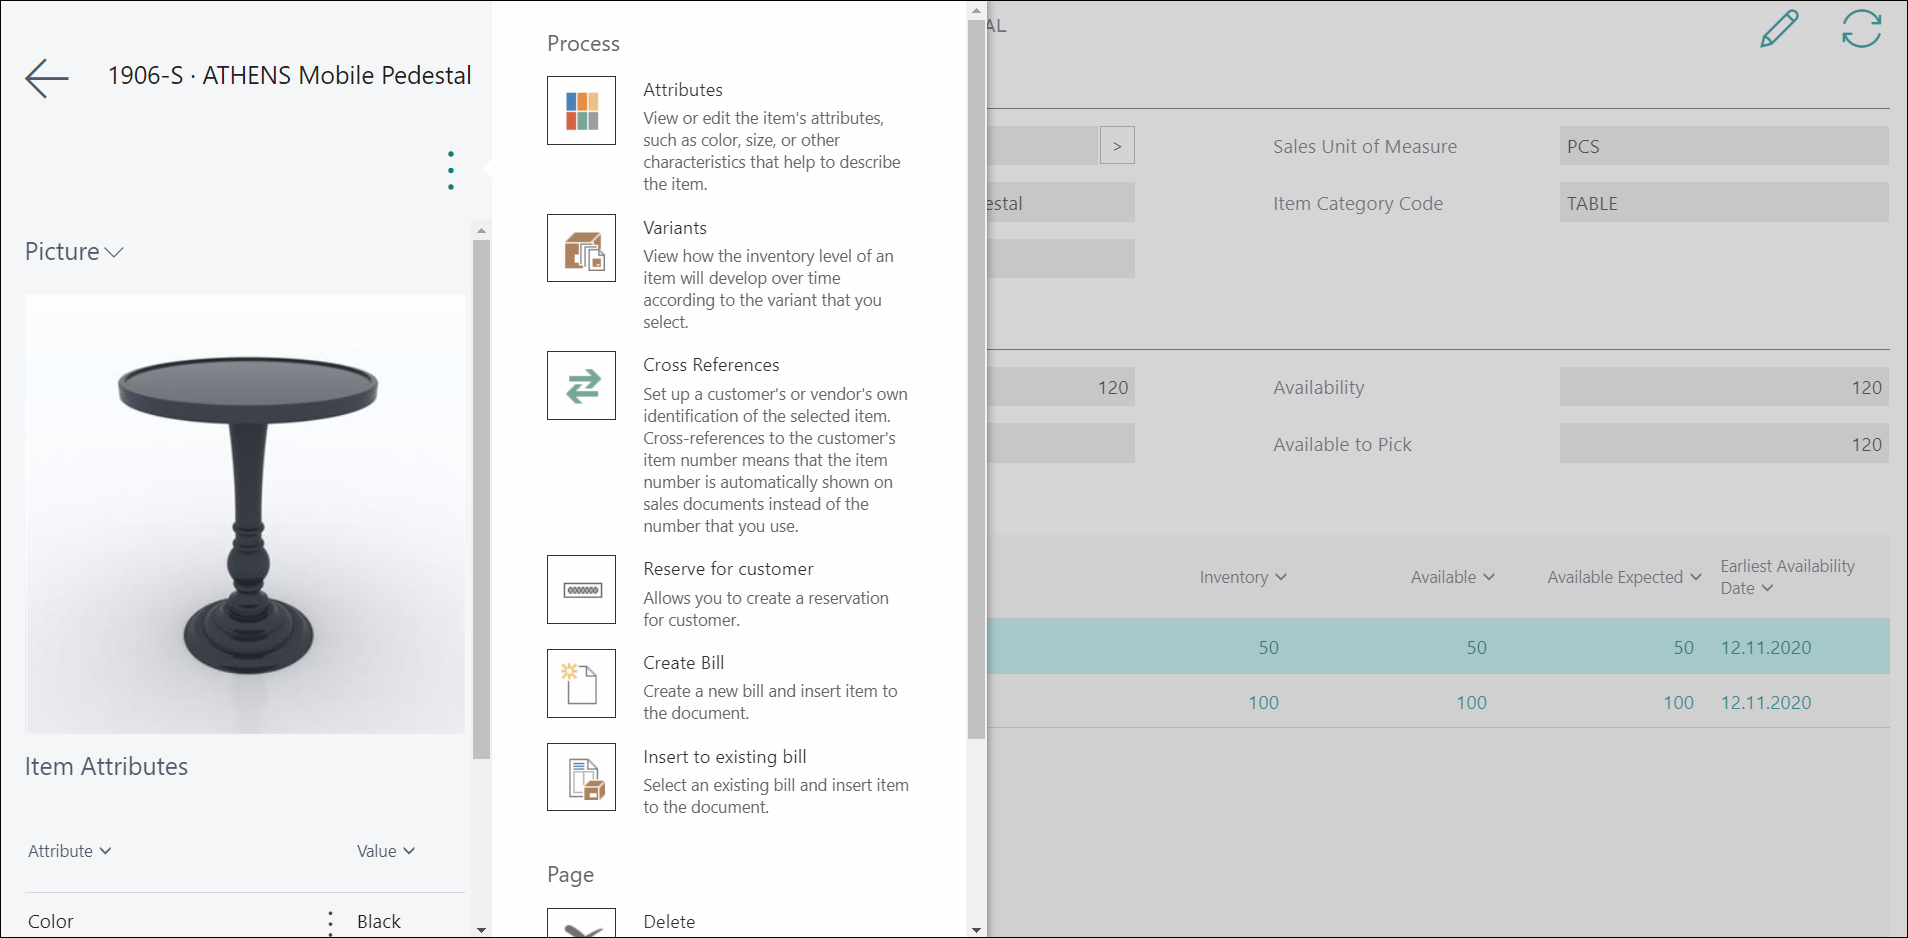Click the menu scrollbar down arrow
Viewport: 1908px width, 938px height.
977,930
